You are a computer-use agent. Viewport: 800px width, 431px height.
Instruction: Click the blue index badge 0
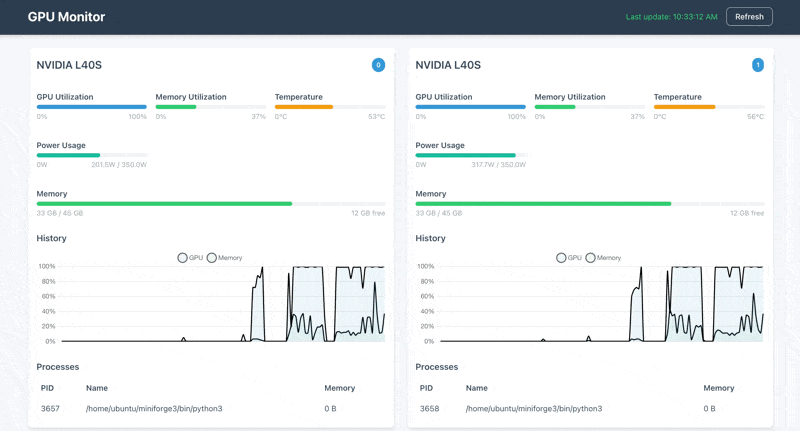[378, 65]
